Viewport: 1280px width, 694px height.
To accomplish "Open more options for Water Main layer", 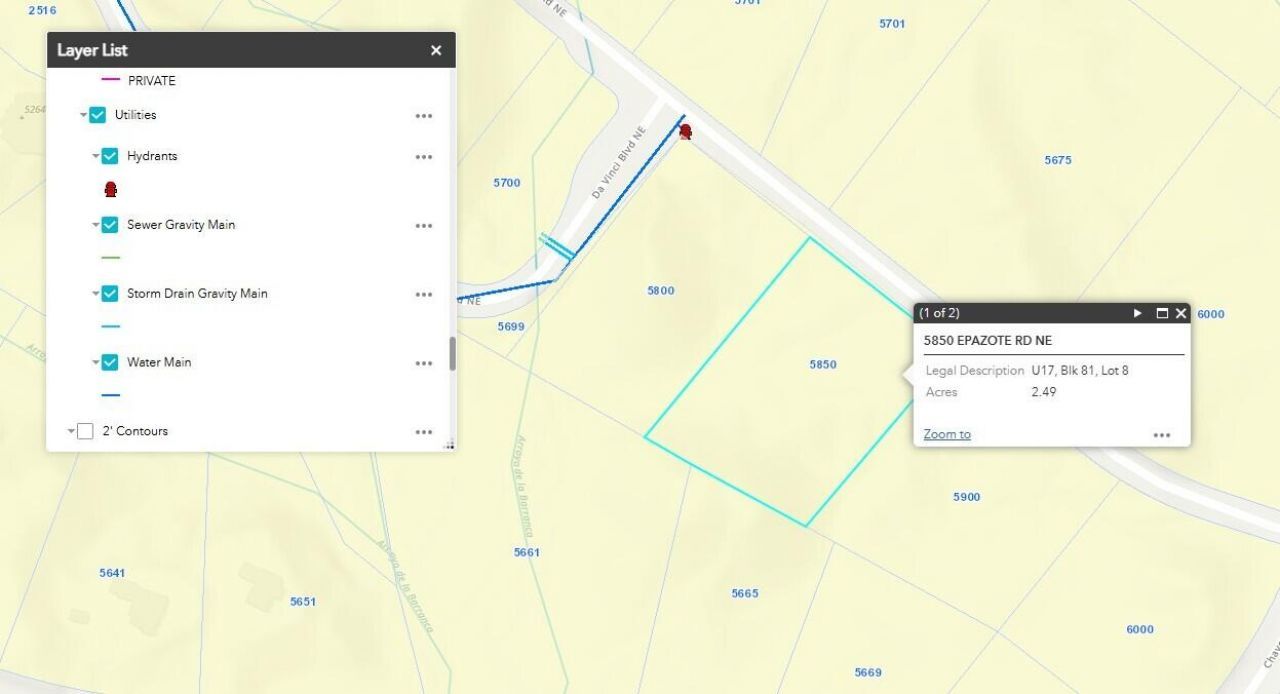I will point(424,364).
